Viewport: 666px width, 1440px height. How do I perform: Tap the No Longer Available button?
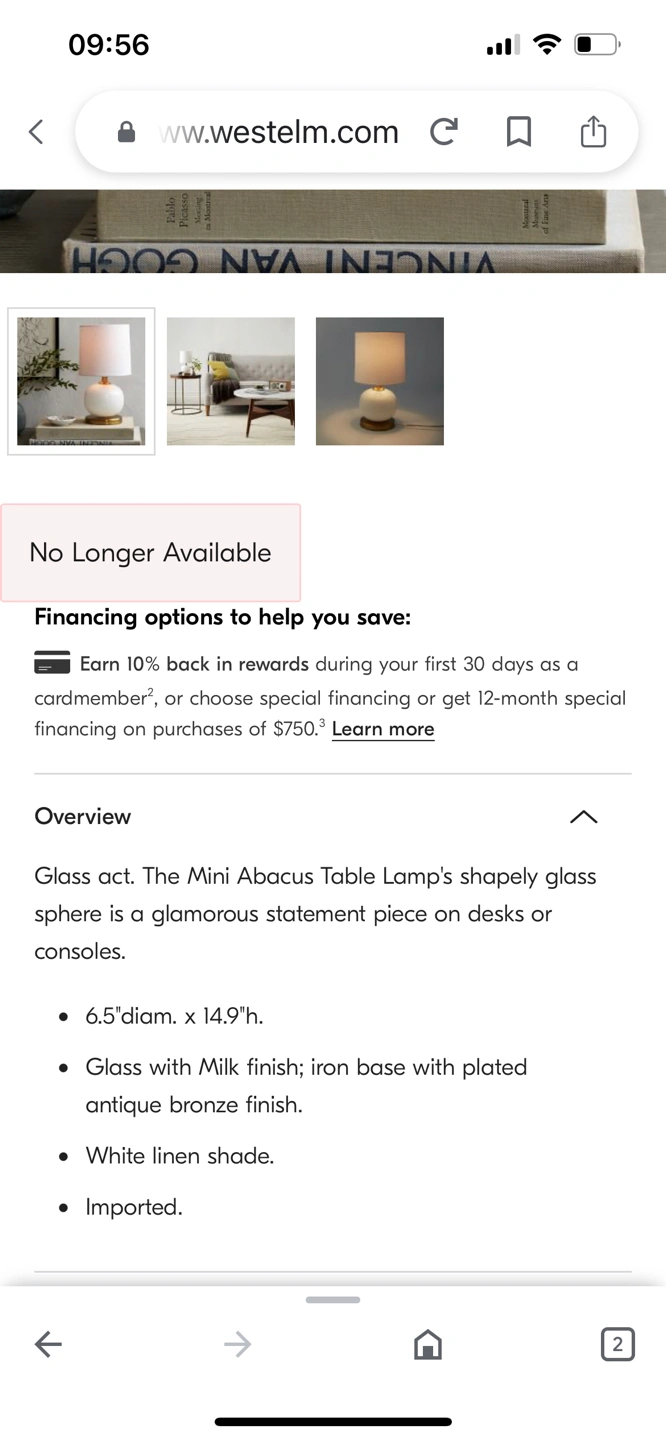click(x=150, y=553)
